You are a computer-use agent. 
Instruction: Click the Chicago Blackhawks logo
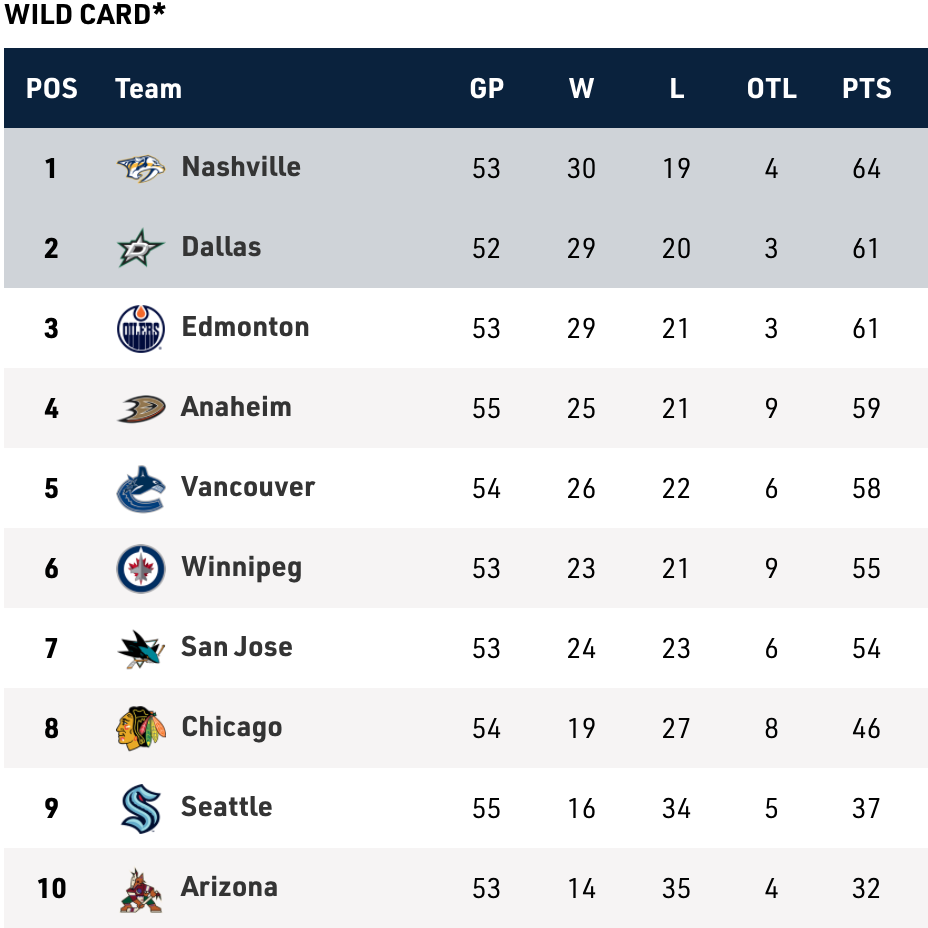(x=141, y=728)
